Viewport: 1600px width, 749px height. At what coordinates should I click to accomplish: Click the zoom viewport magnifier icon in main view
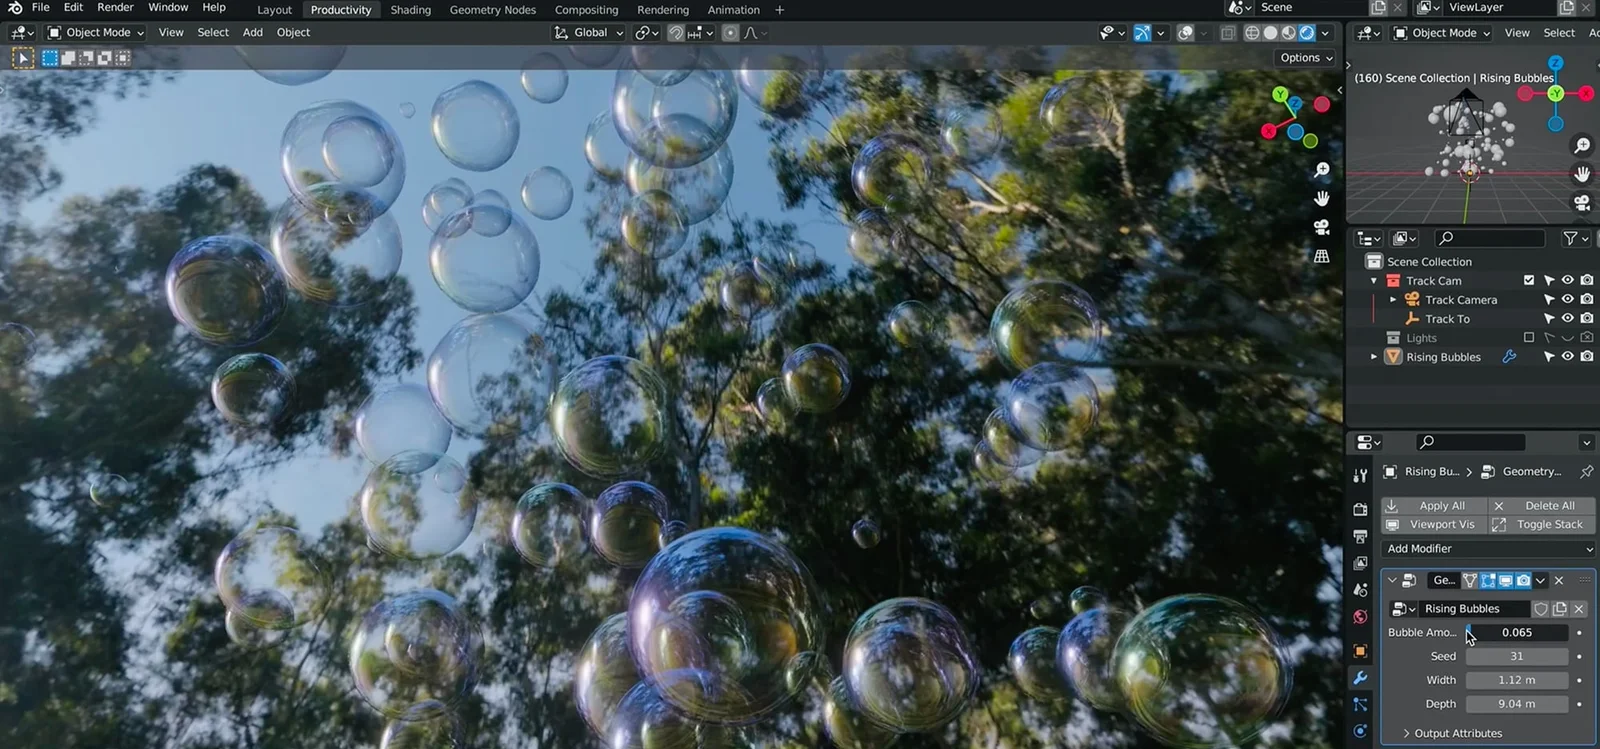(x=1321, y=171)
